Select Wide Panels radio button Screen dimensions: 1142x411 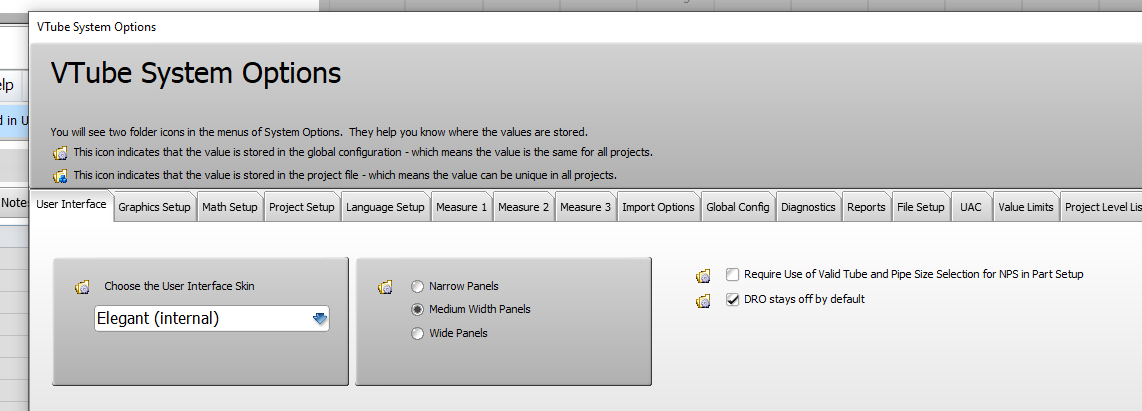click(x=417, y=334)
